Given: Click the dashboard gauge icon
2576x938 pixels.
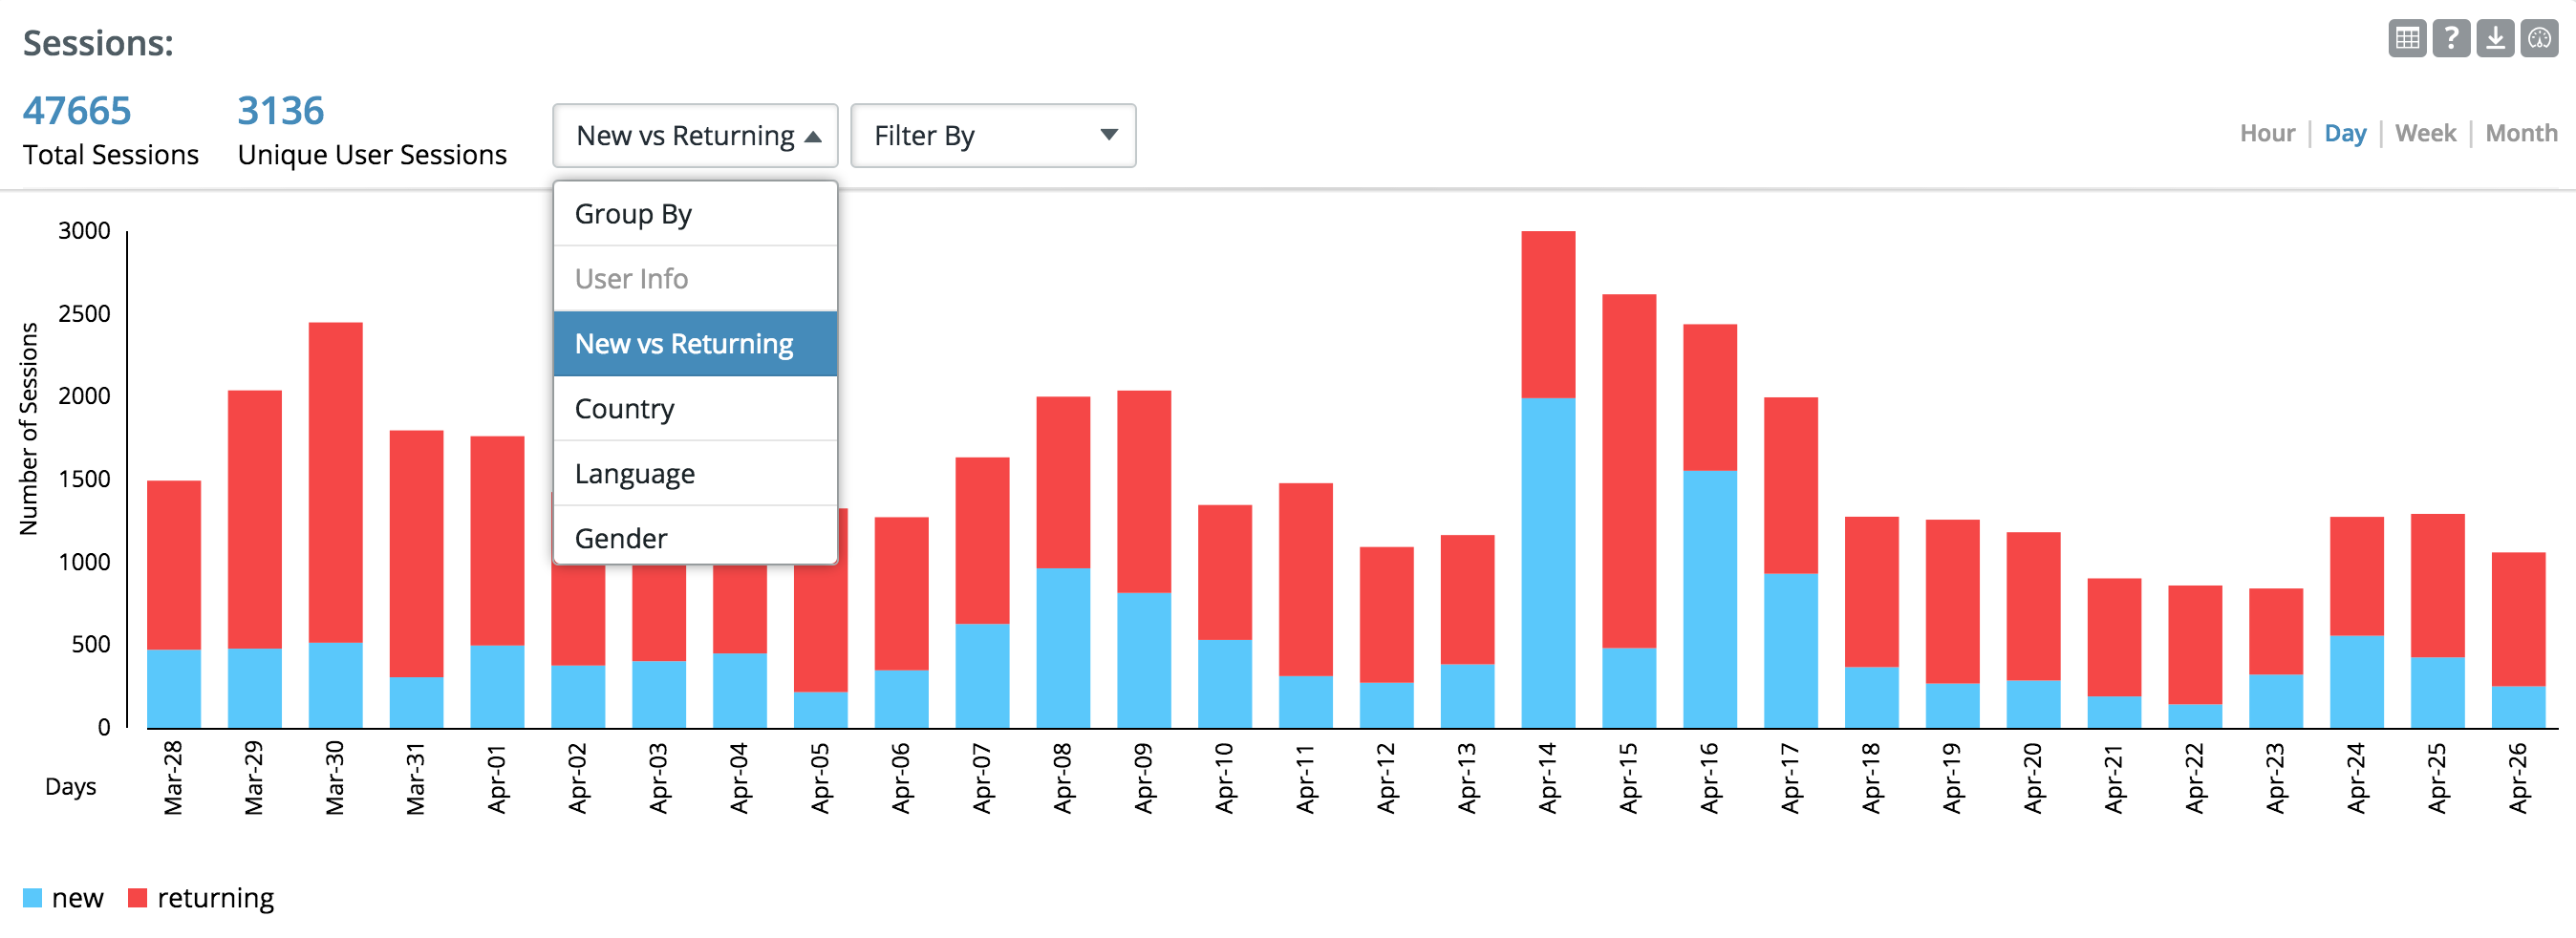Looking at the screenshot, I should 2539,38.
